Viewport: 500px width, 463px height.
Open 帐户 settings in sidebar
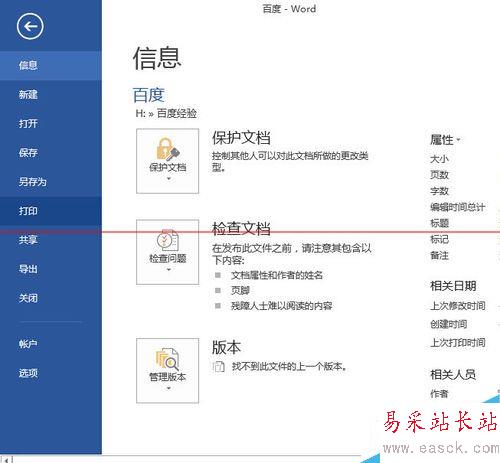[x=51, y=344]
